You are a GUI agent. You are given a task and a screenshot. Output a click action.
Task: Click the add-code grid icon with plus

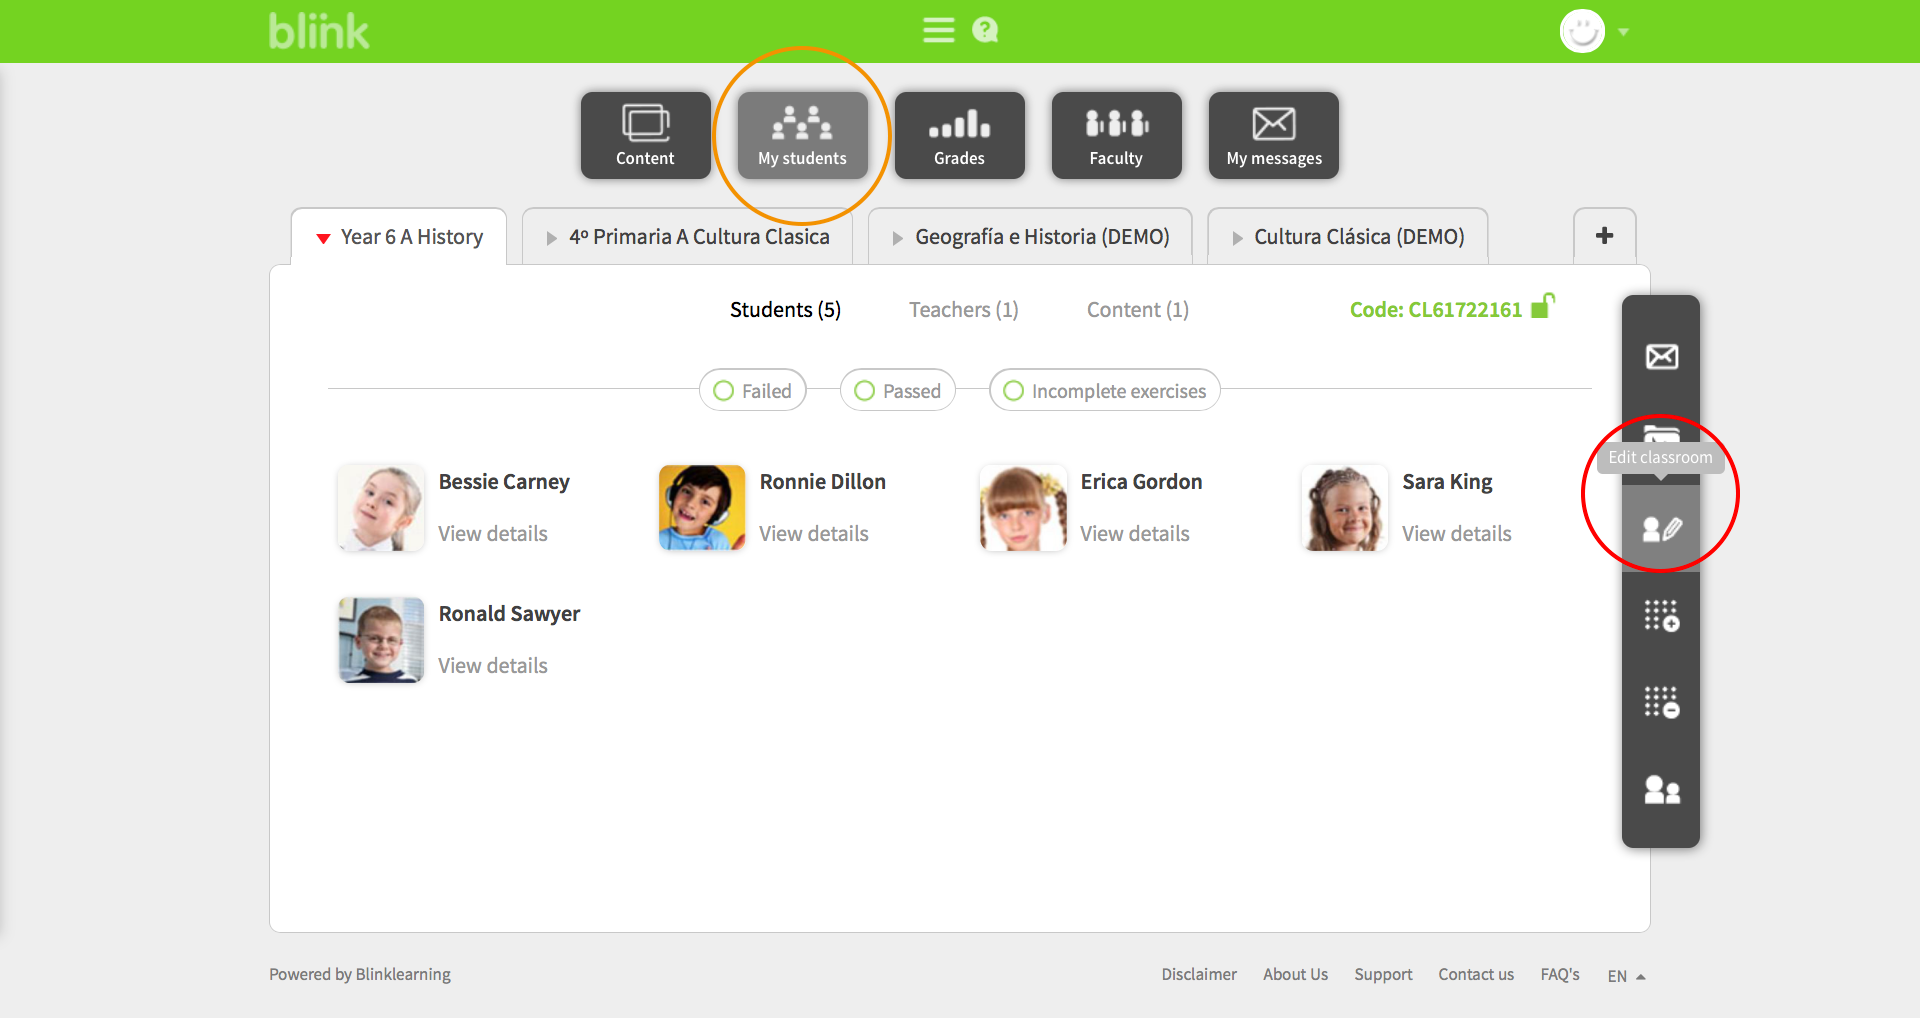point(1661,615)
